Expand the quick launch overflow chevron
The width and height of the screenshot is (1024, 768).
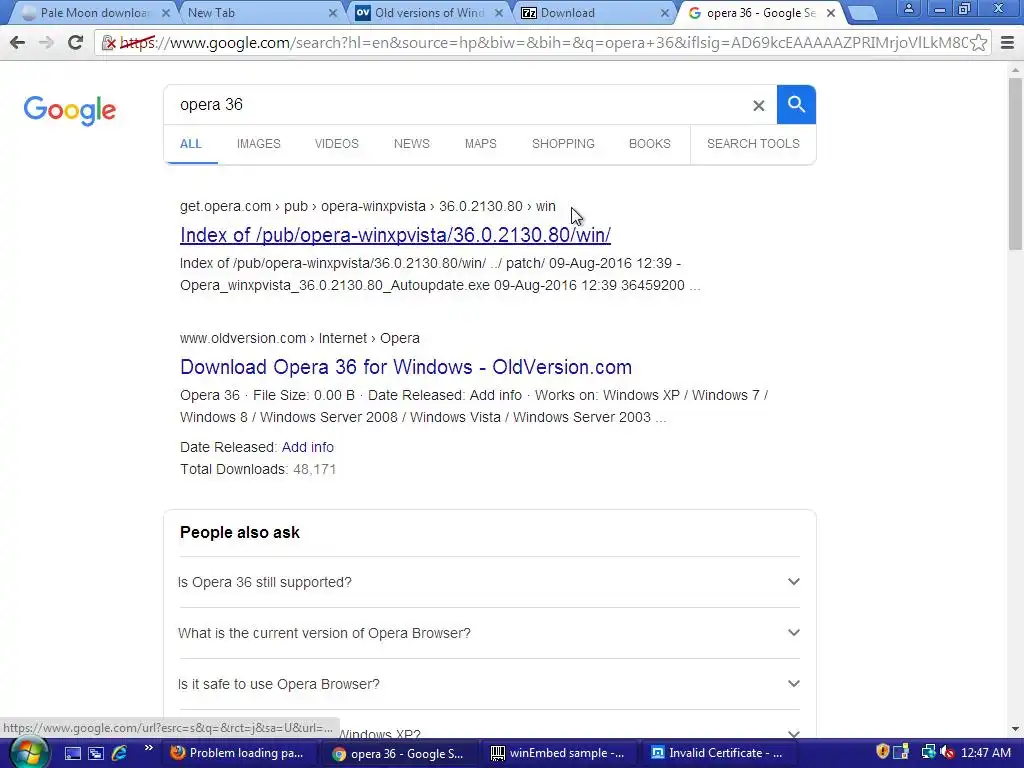148,748
